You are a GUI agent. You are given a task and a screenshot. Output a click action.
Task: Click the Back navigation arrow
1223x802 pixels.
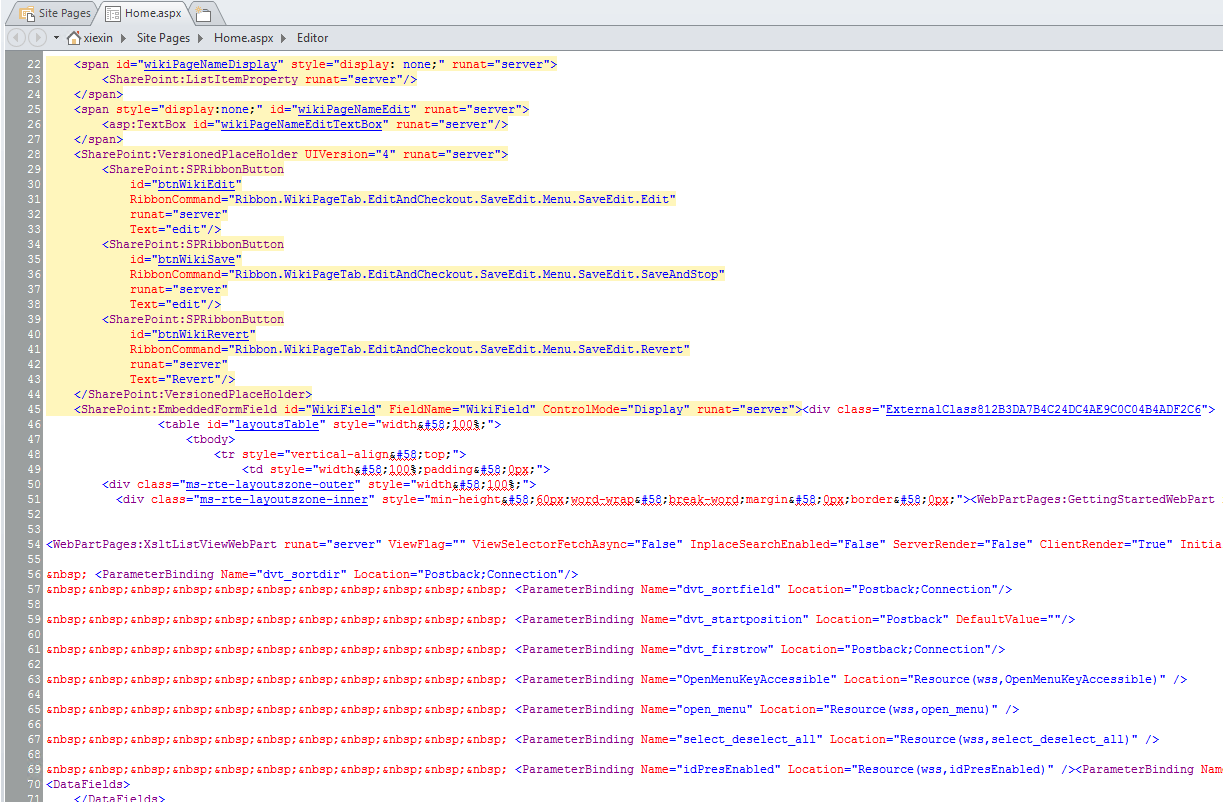[x=16, y=37]
